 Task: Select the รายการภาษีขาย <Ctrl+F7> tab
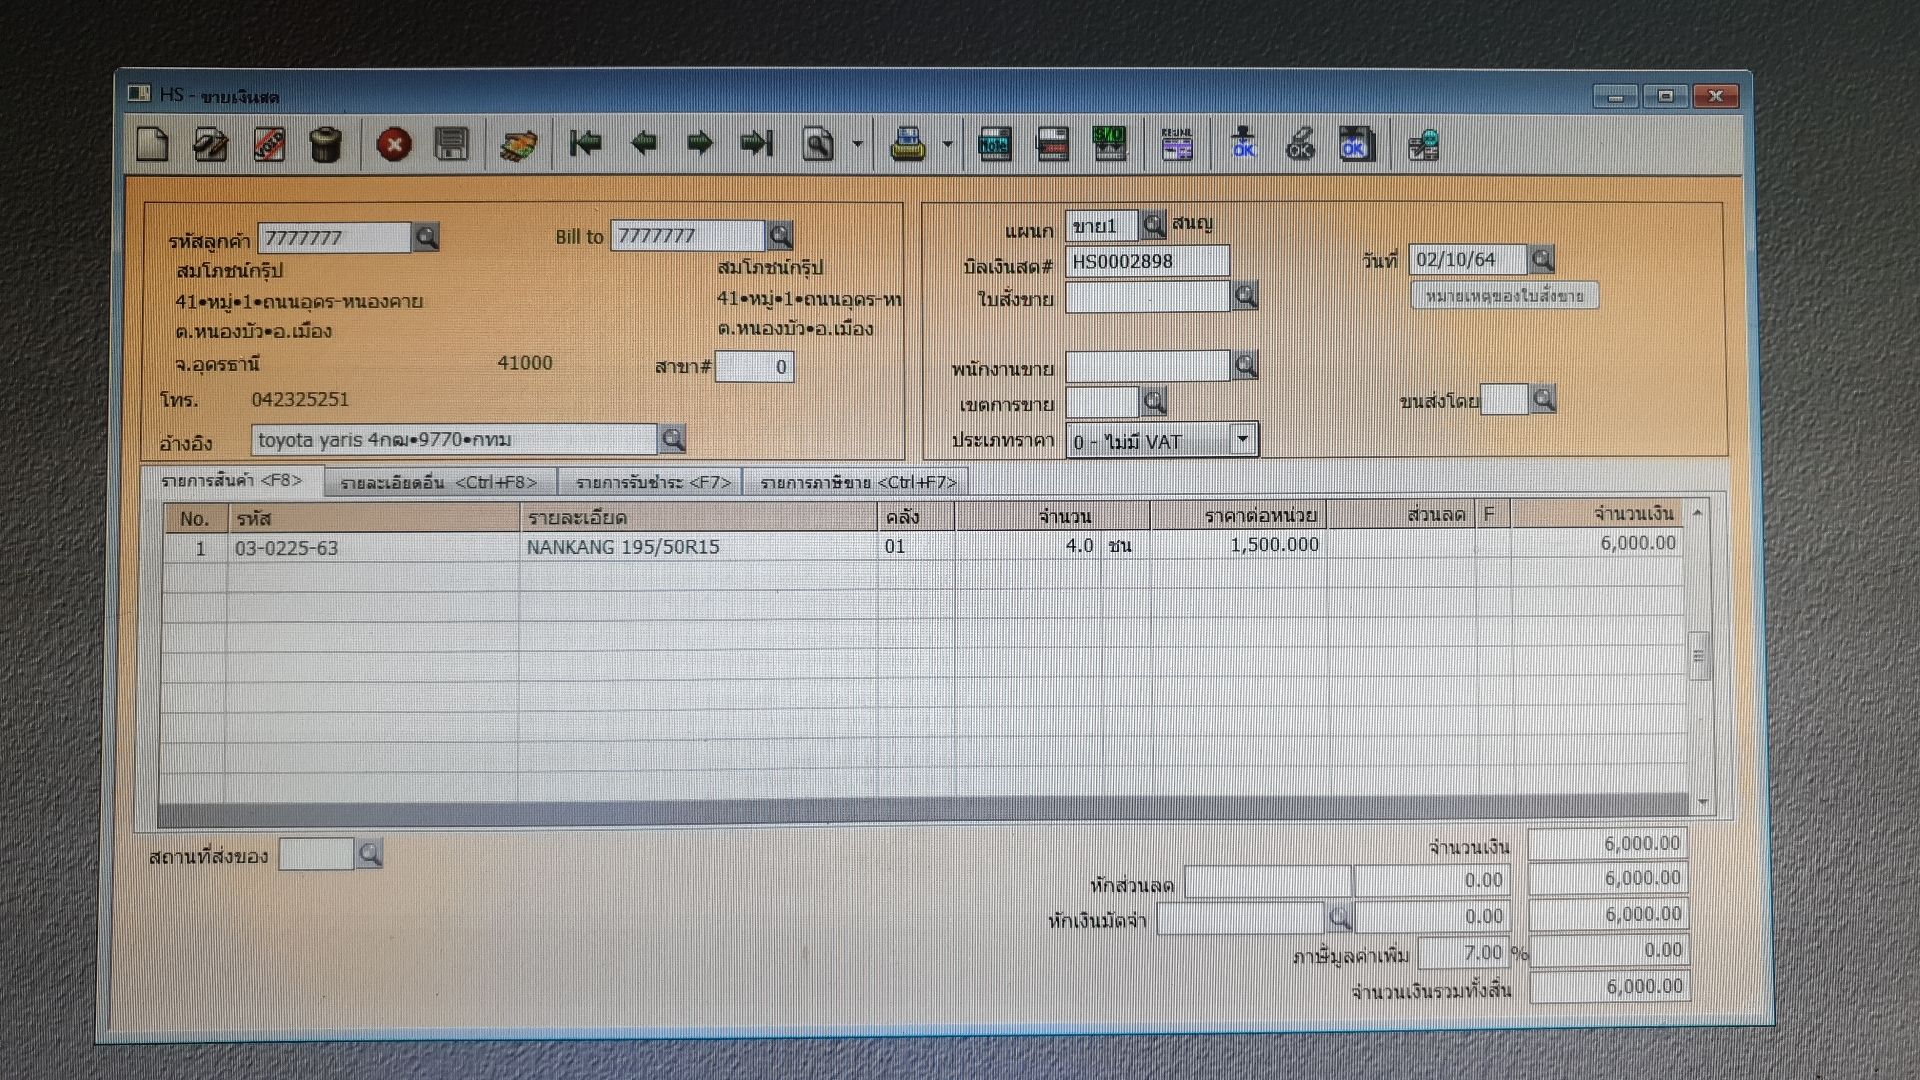[858, 483]
